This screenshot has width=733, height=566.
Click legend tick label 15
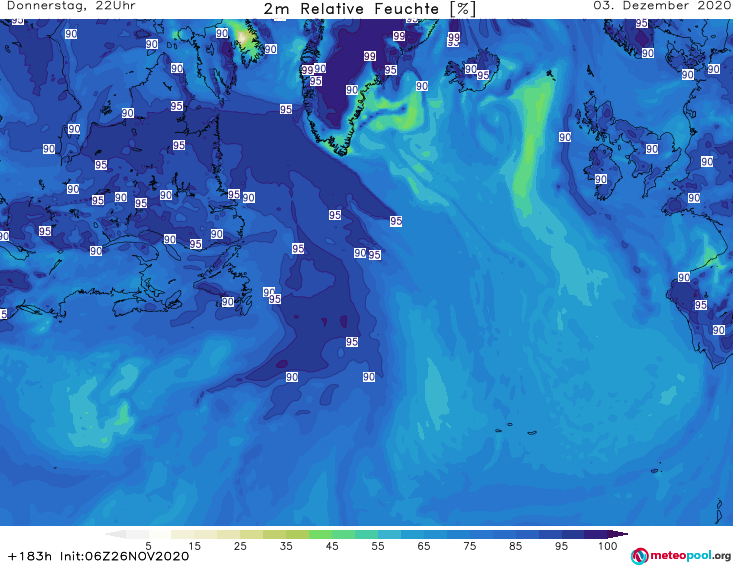[194, 546]
